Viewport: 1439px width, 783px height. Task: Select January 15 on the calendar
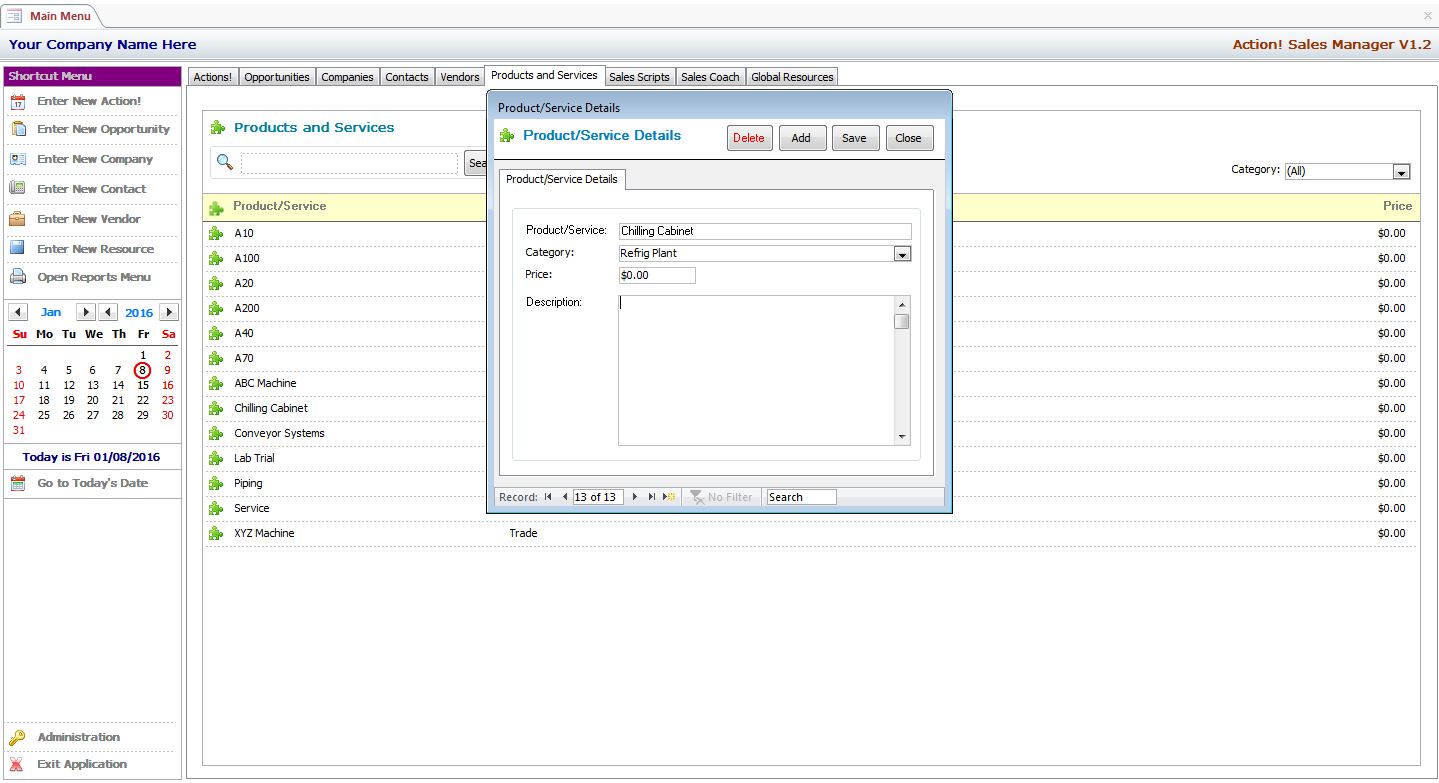143,385
